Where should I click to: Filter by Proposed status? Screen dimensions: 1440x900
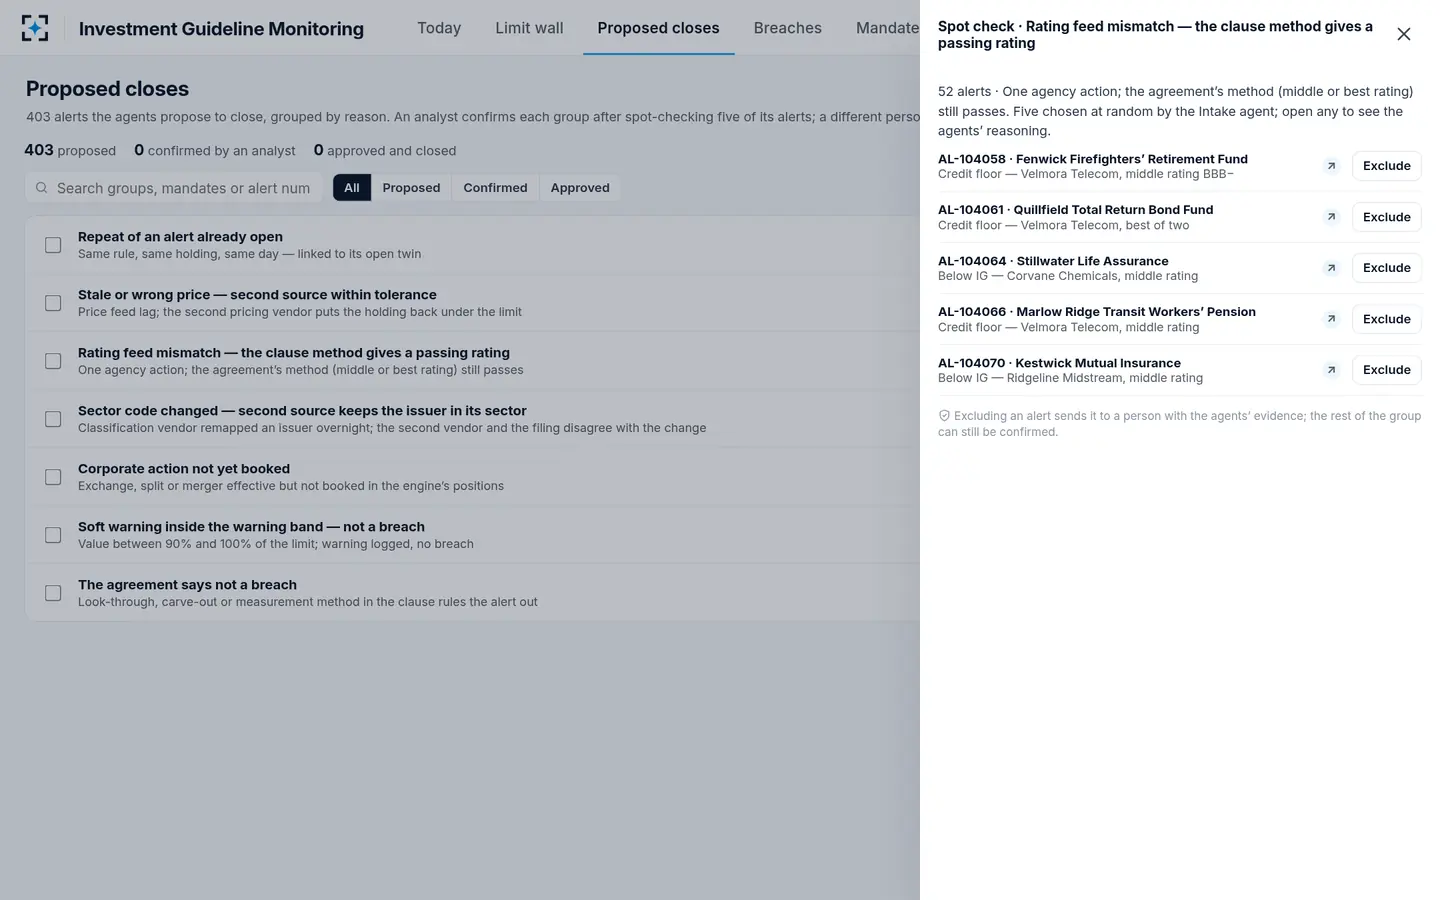tap(411, 188)
